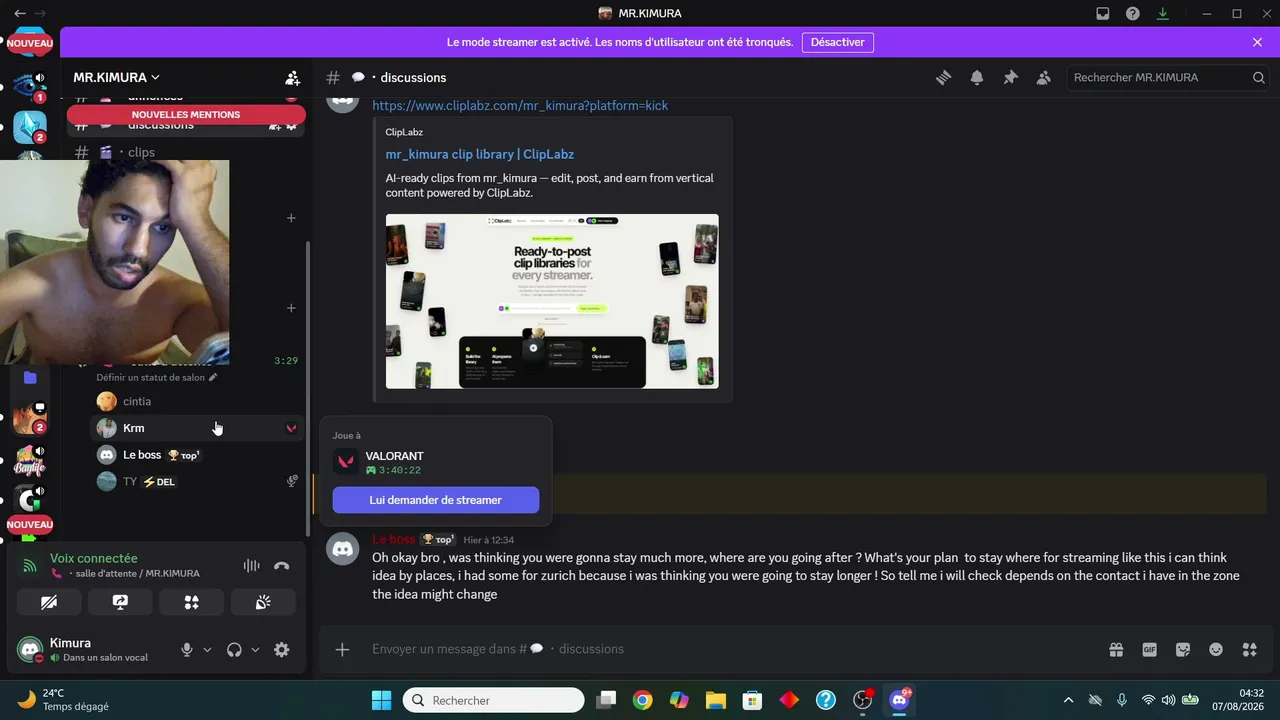Click the taskbar Rechercher search box

click(x=494, y=700)
